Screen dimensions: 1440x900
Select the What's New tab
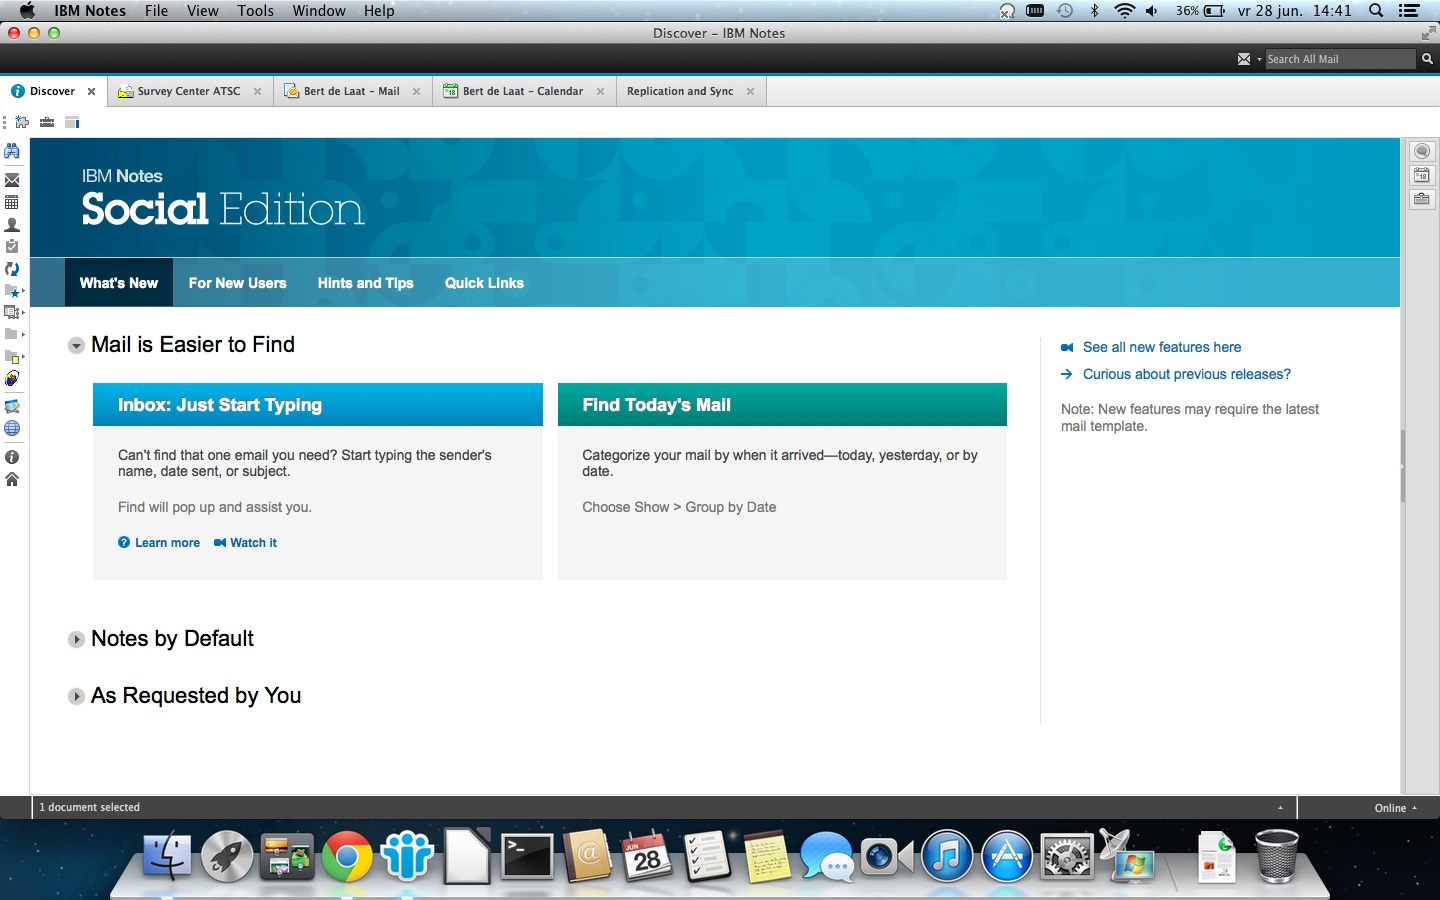(x=119, y=283)
